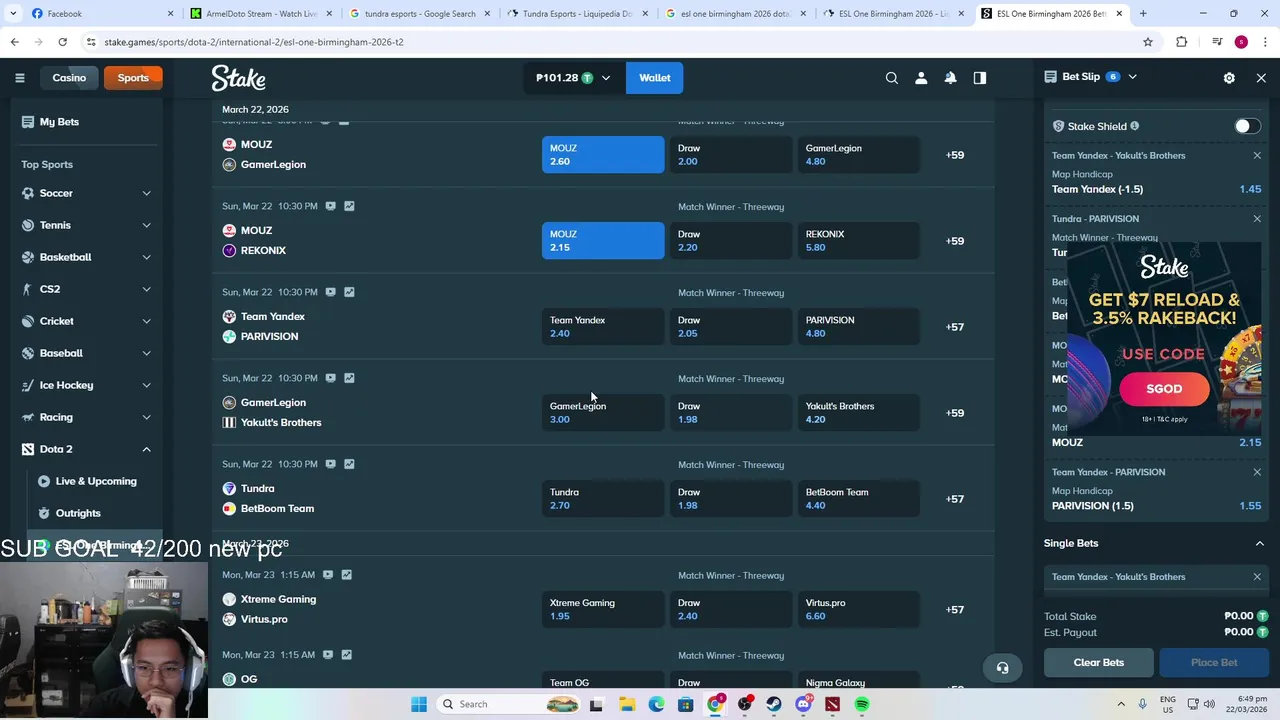Open Steam from the taskbar

click(774, 704)
